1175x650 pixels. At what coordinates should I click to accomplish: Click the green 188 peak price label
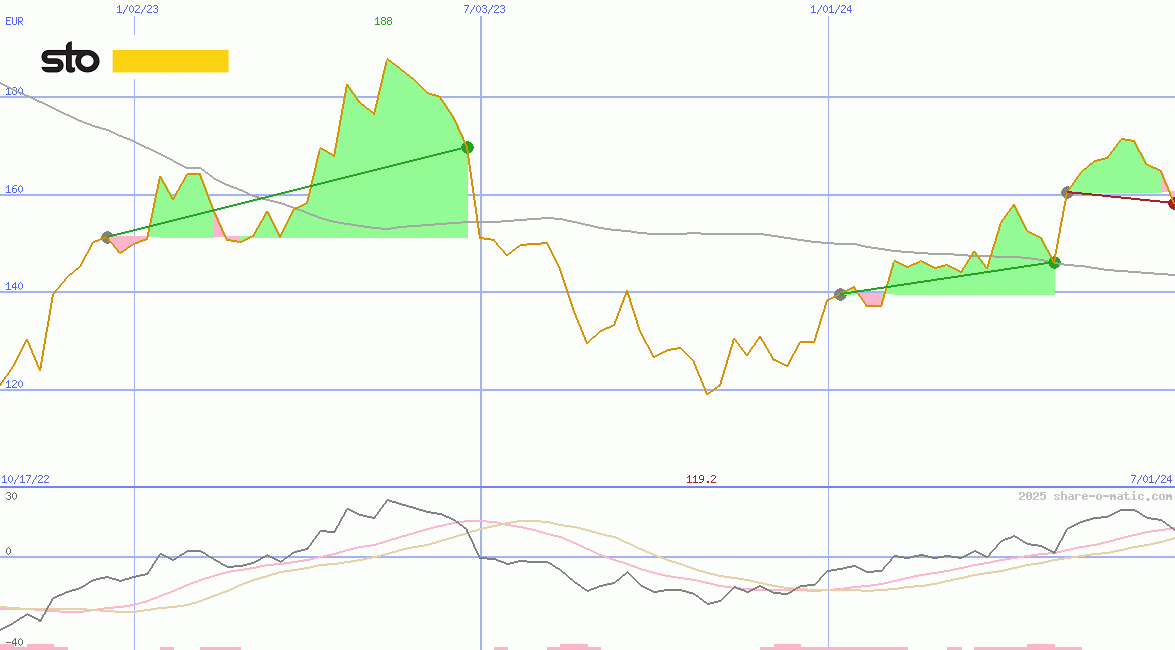point(383,21)
